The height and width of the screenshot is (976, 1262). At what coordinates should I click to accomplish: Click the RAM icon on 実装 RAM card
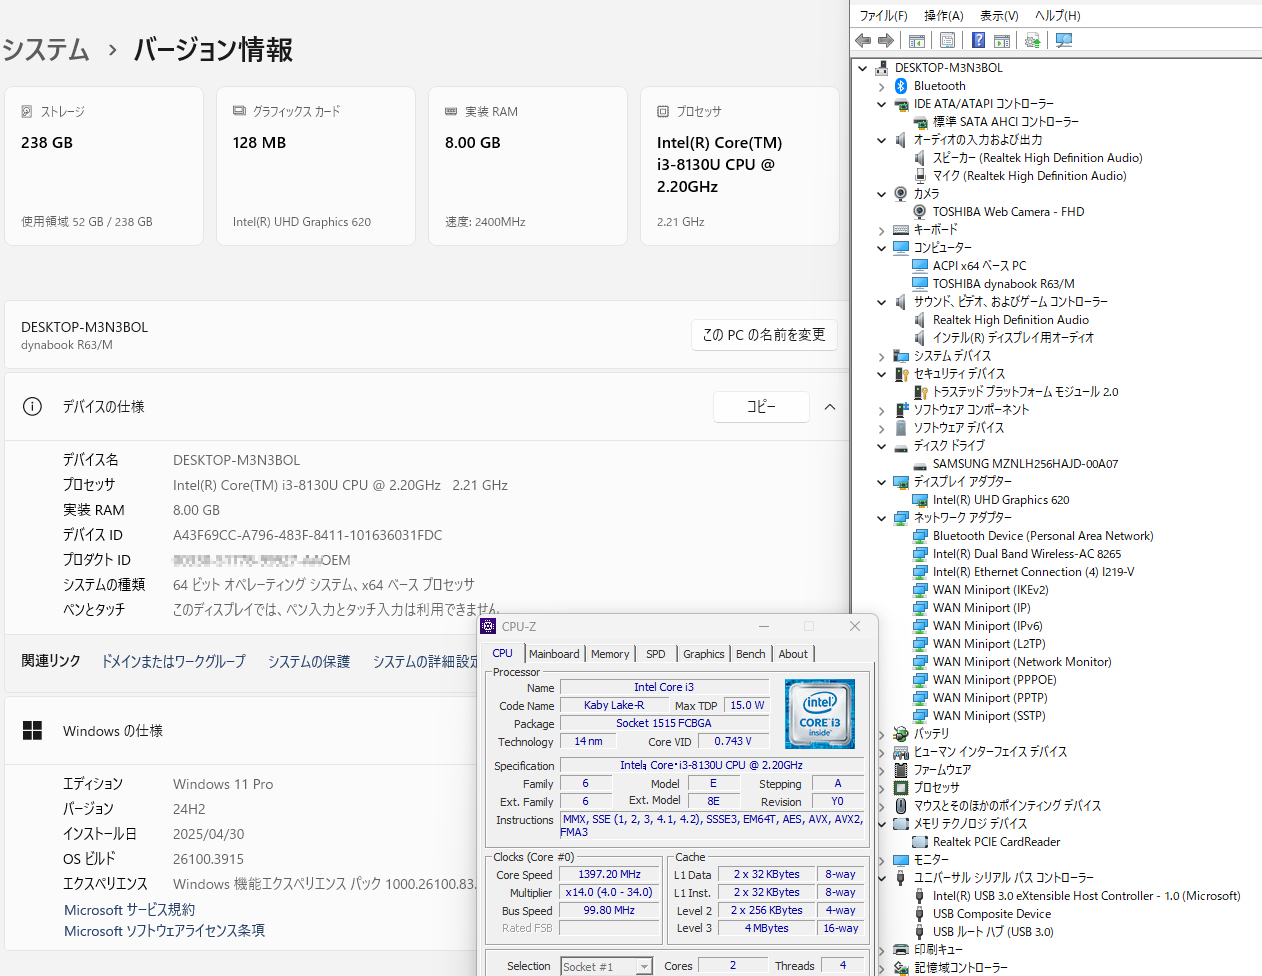coord(451,111)
